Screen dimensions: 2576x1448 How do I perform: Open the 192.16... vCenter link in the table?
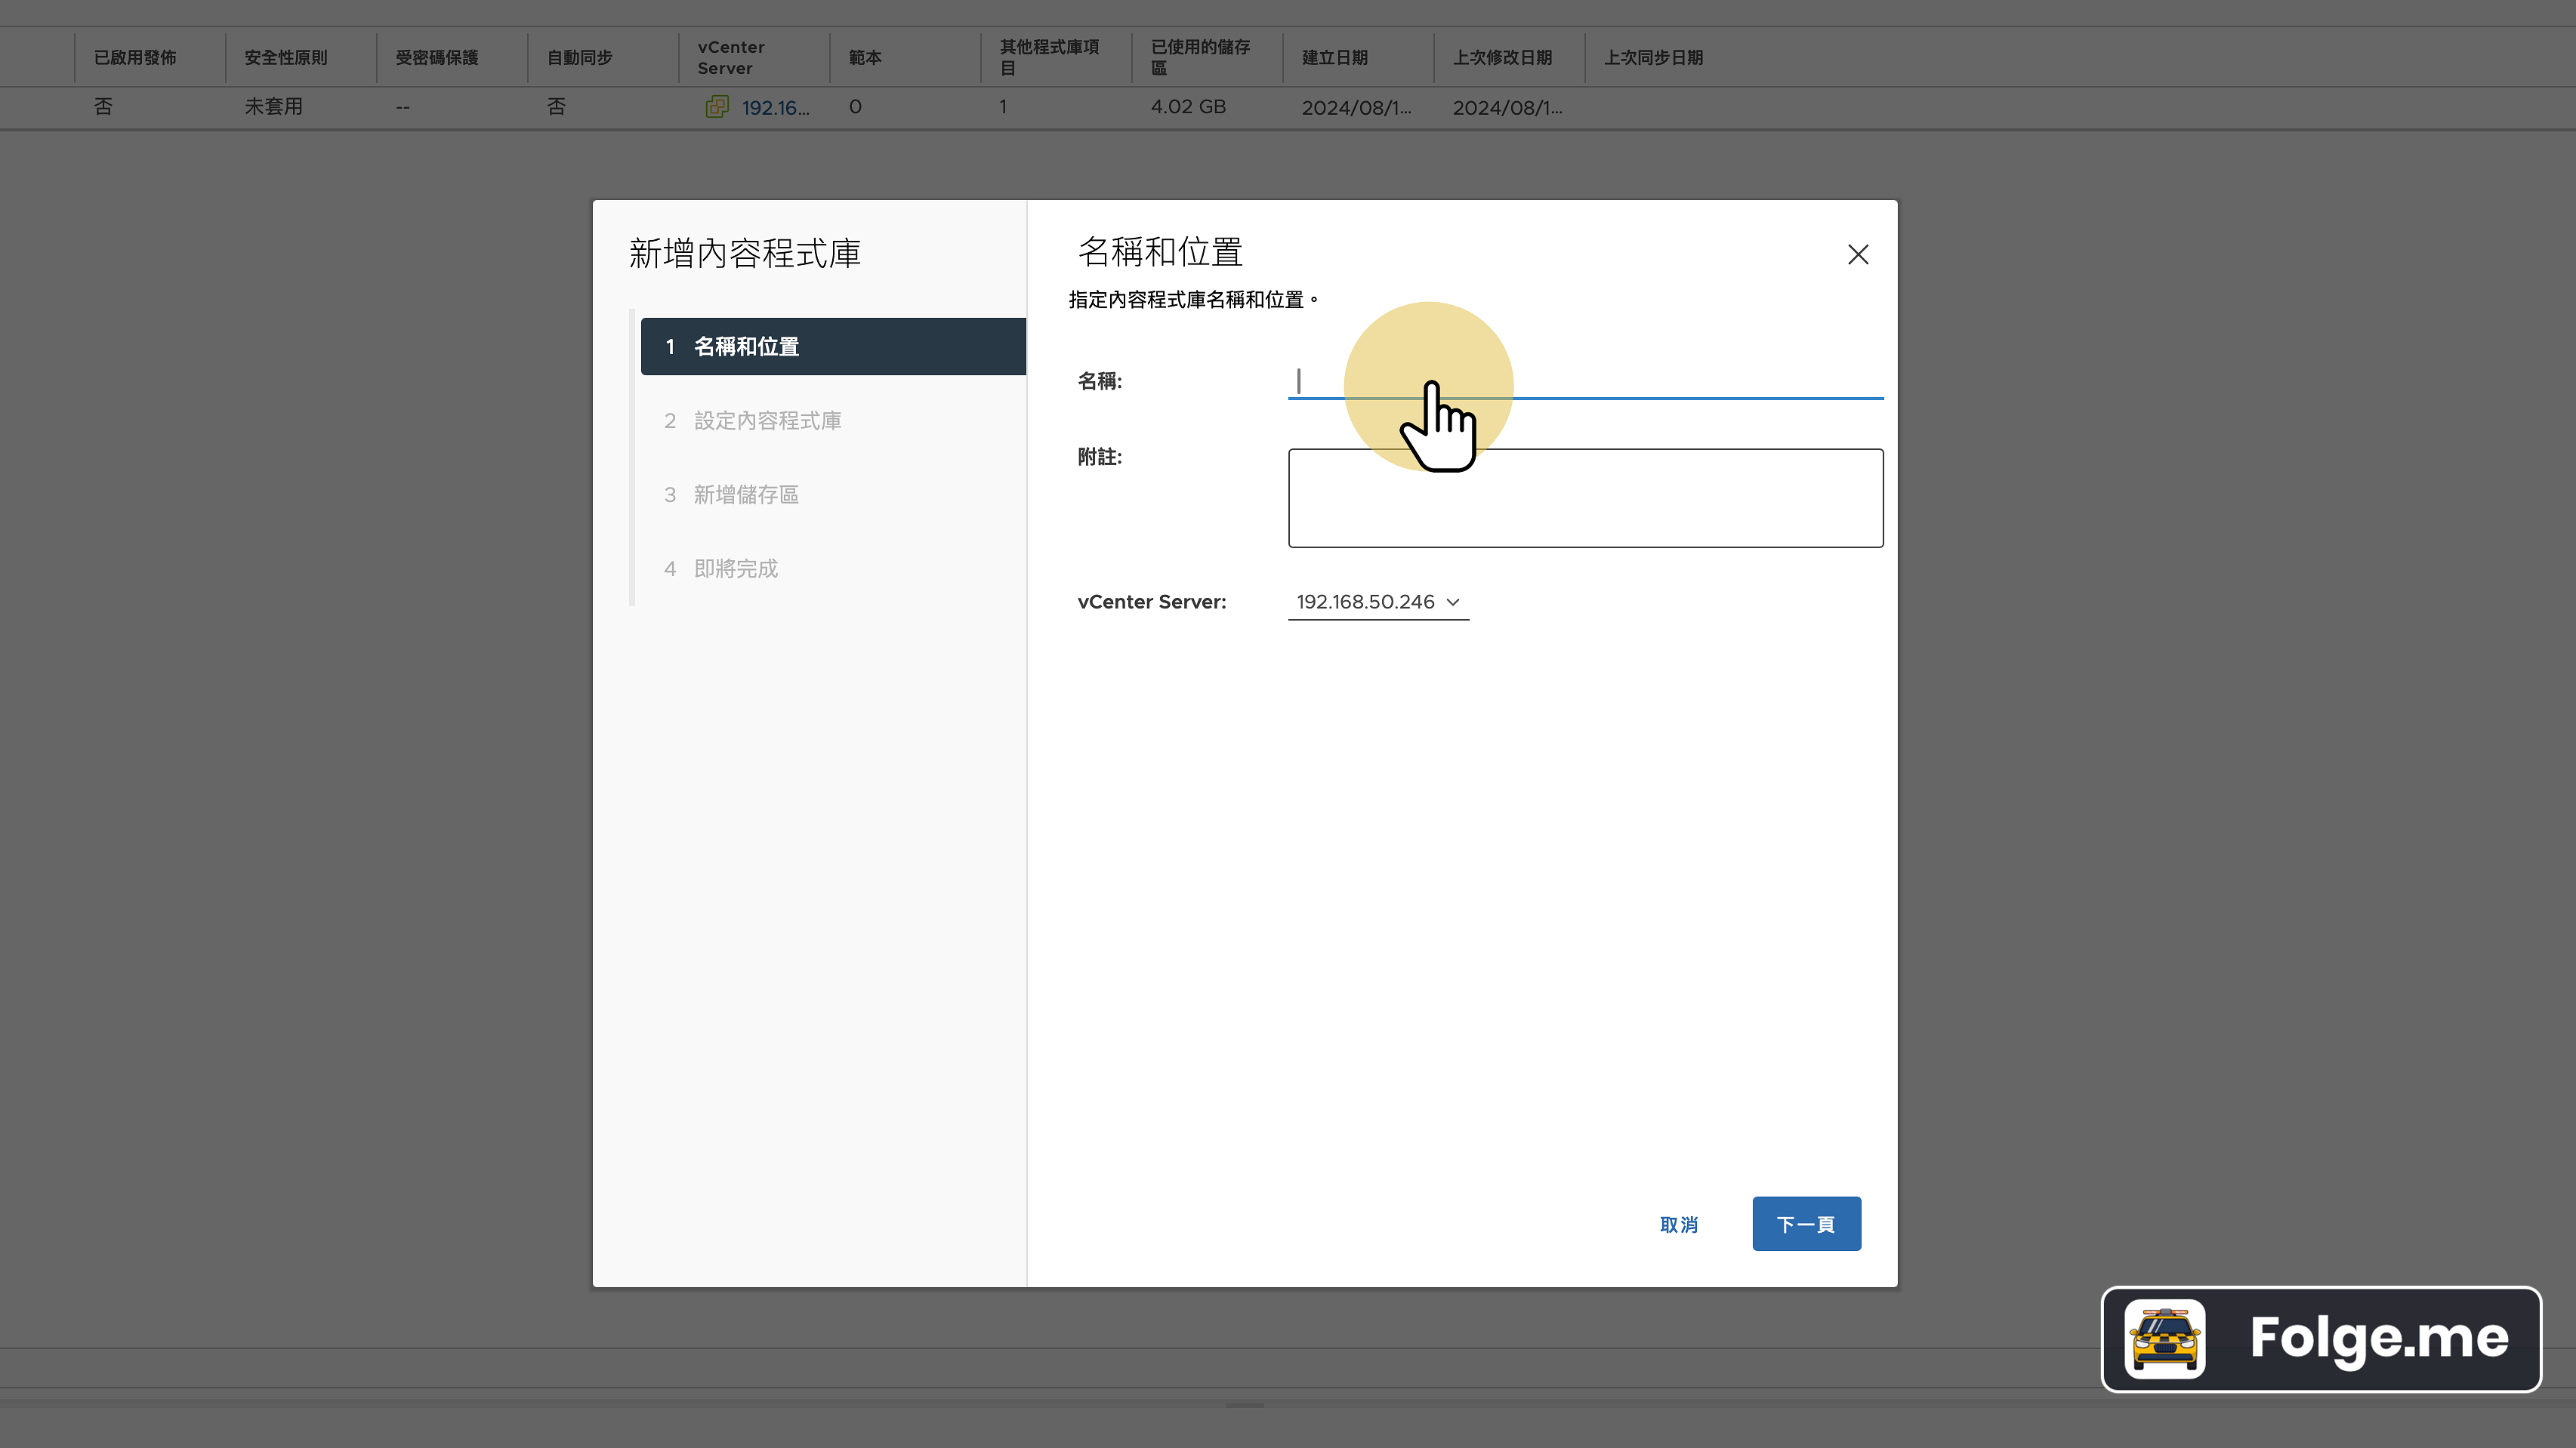pos(775,108)
